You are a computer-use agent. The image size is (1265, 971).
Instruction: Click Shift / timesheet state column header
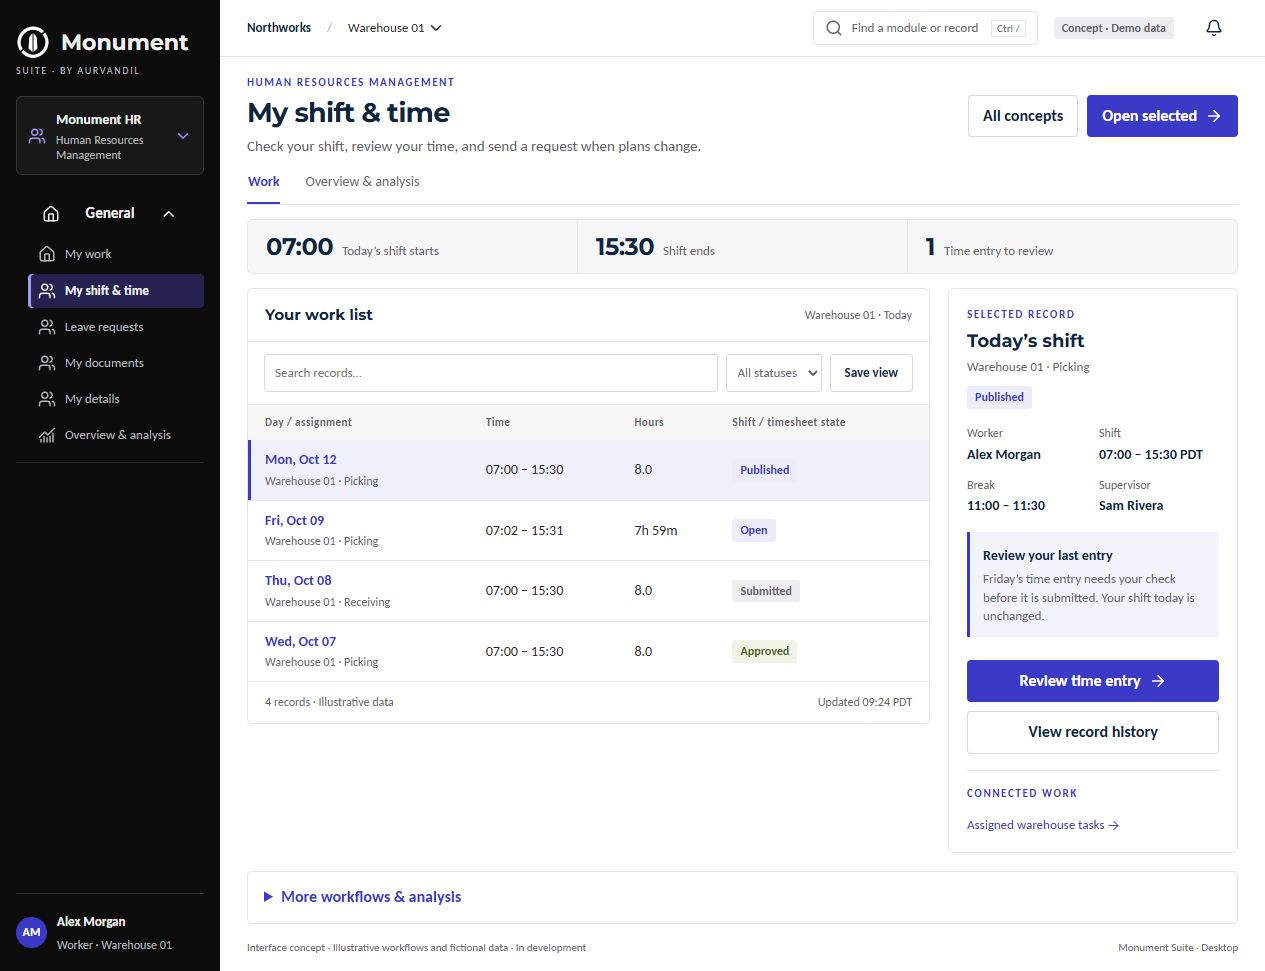(789, 422)
